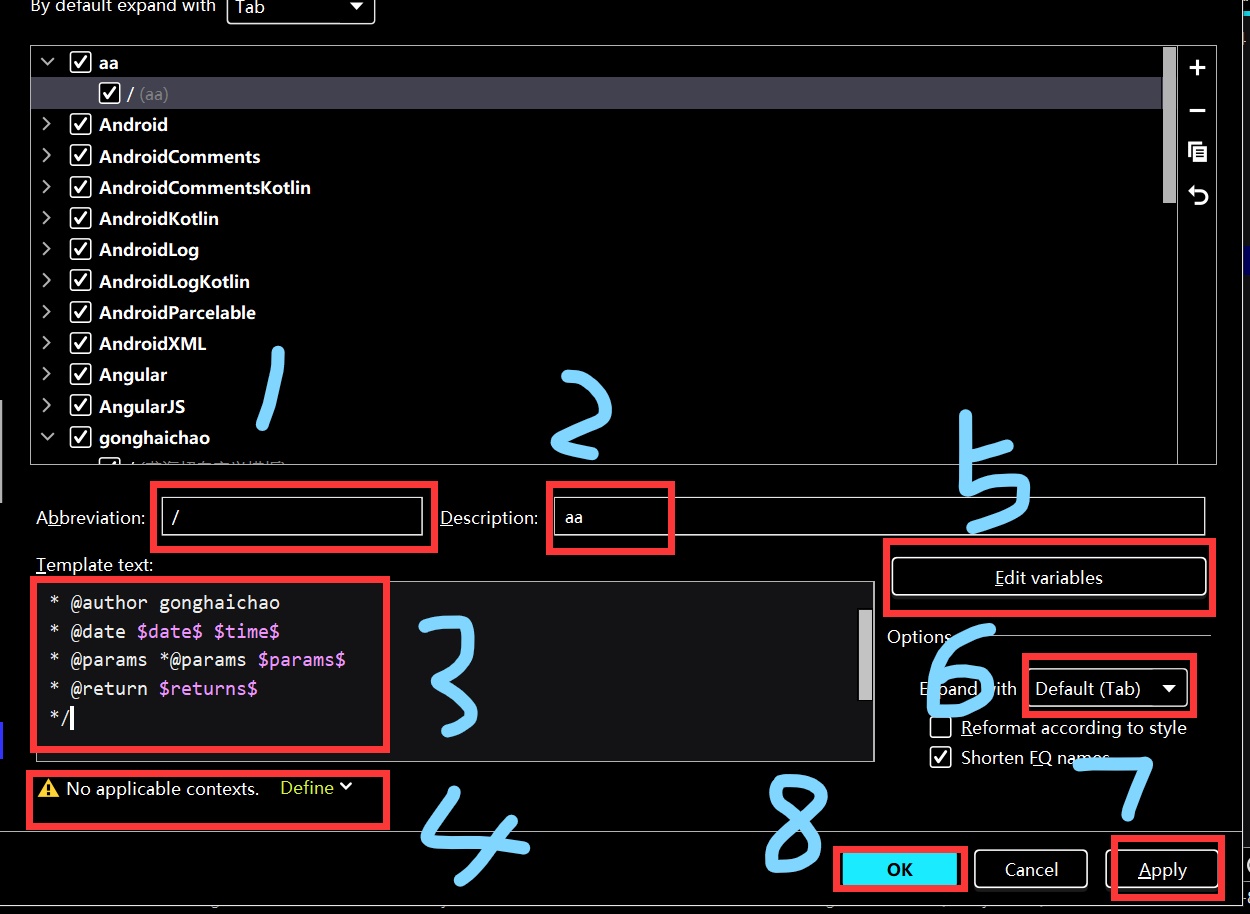Focus the Description input field
1250x914 pixels.
(878, 517)
